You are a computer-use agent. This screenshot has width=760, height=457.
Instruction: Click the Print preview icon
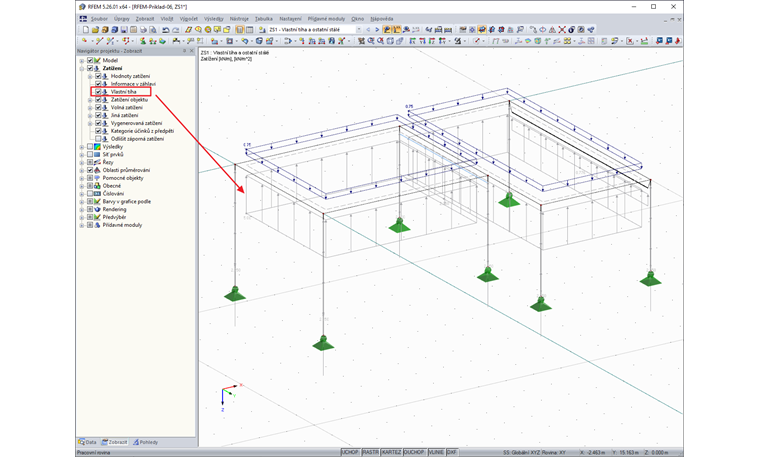(x=153, y=30)
